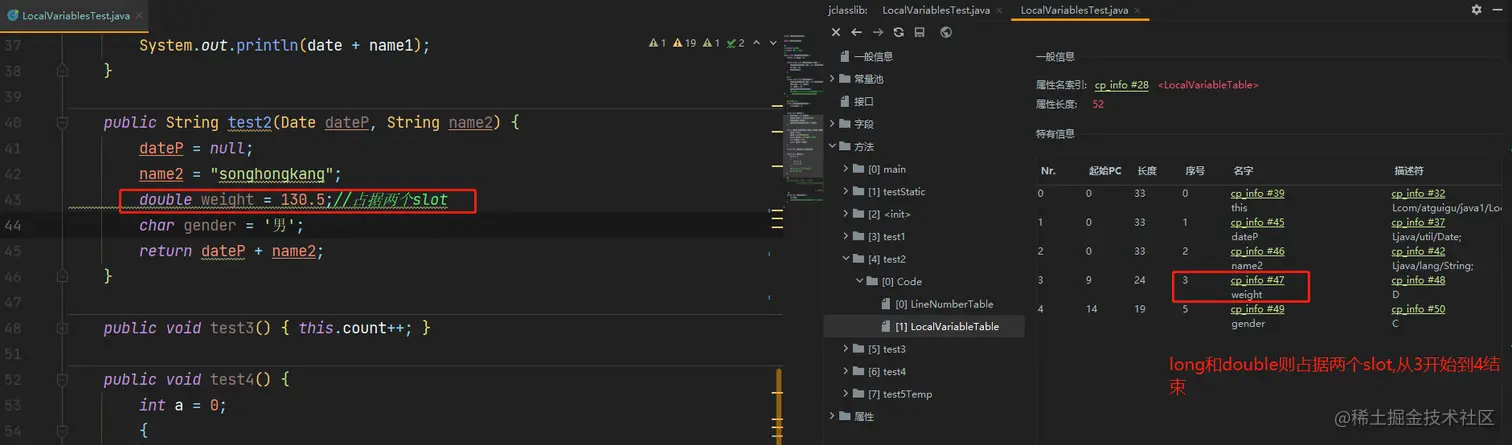
Task: Close the active jclasslib LocalVariablesTest.java tab
Action: tap(1138, 10)
